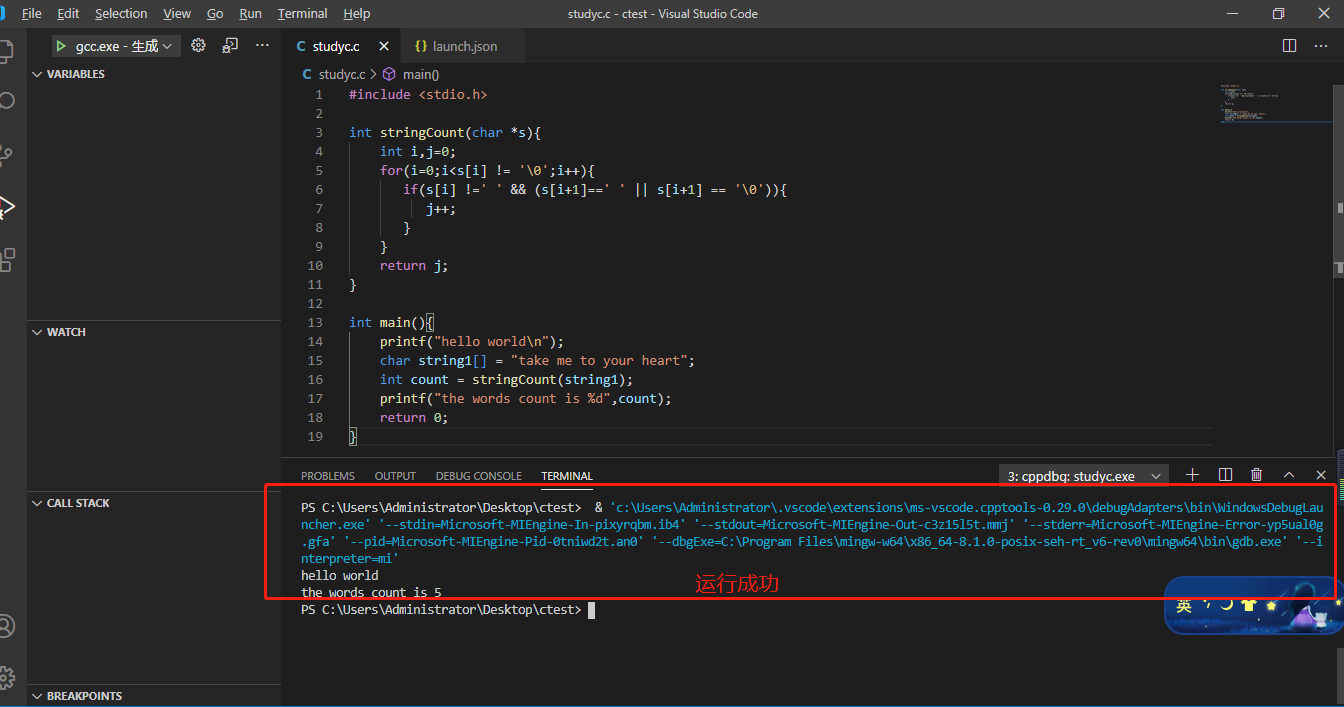Click line number 13 in gutter
The image size is (1344, 707).
[x=315, y=322]
